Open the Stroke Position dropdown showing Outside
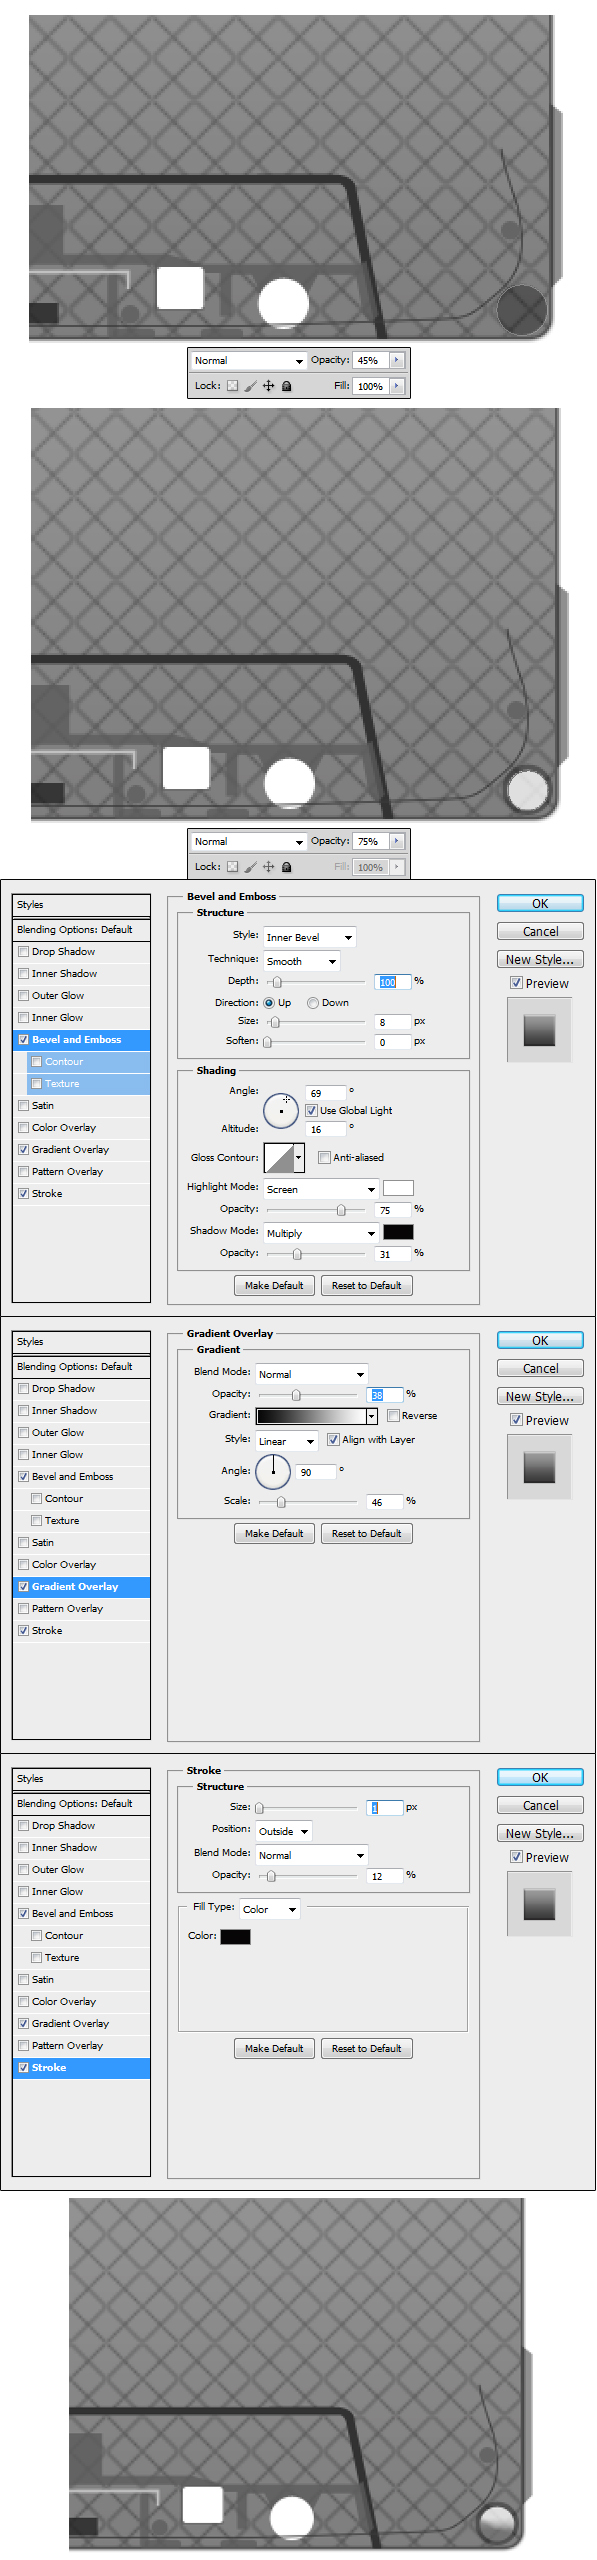 [x=283, y=1831]
